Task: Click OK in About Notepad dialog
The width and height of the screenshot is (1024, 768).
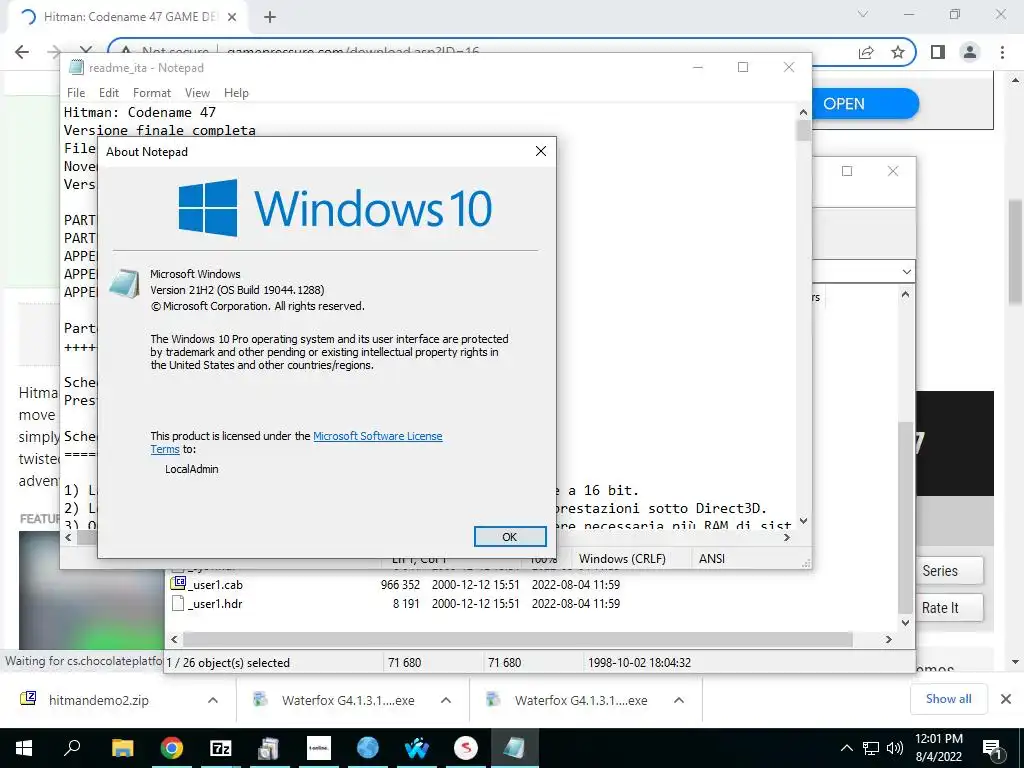Action: (x=510, y=537)
